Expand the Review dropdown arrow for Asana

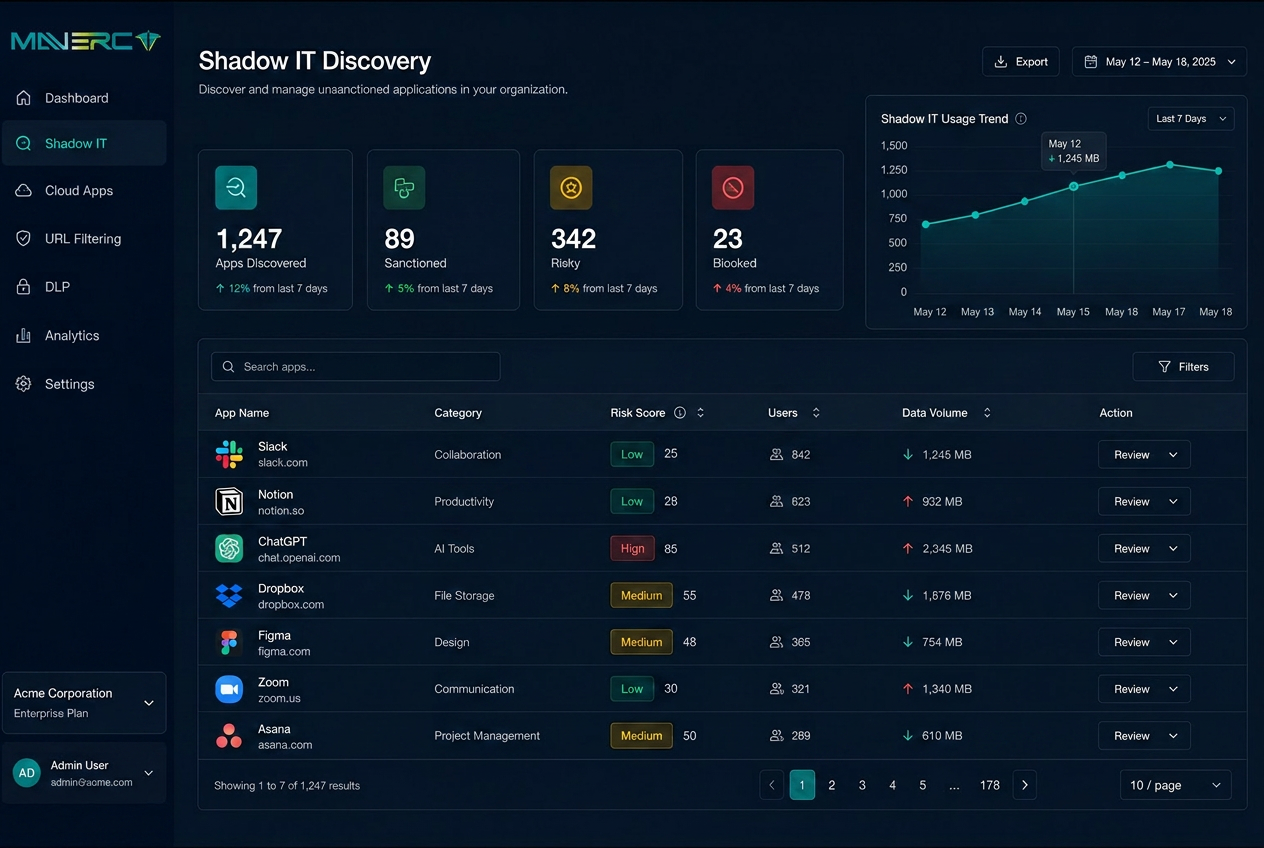(x=1173, y=736)
